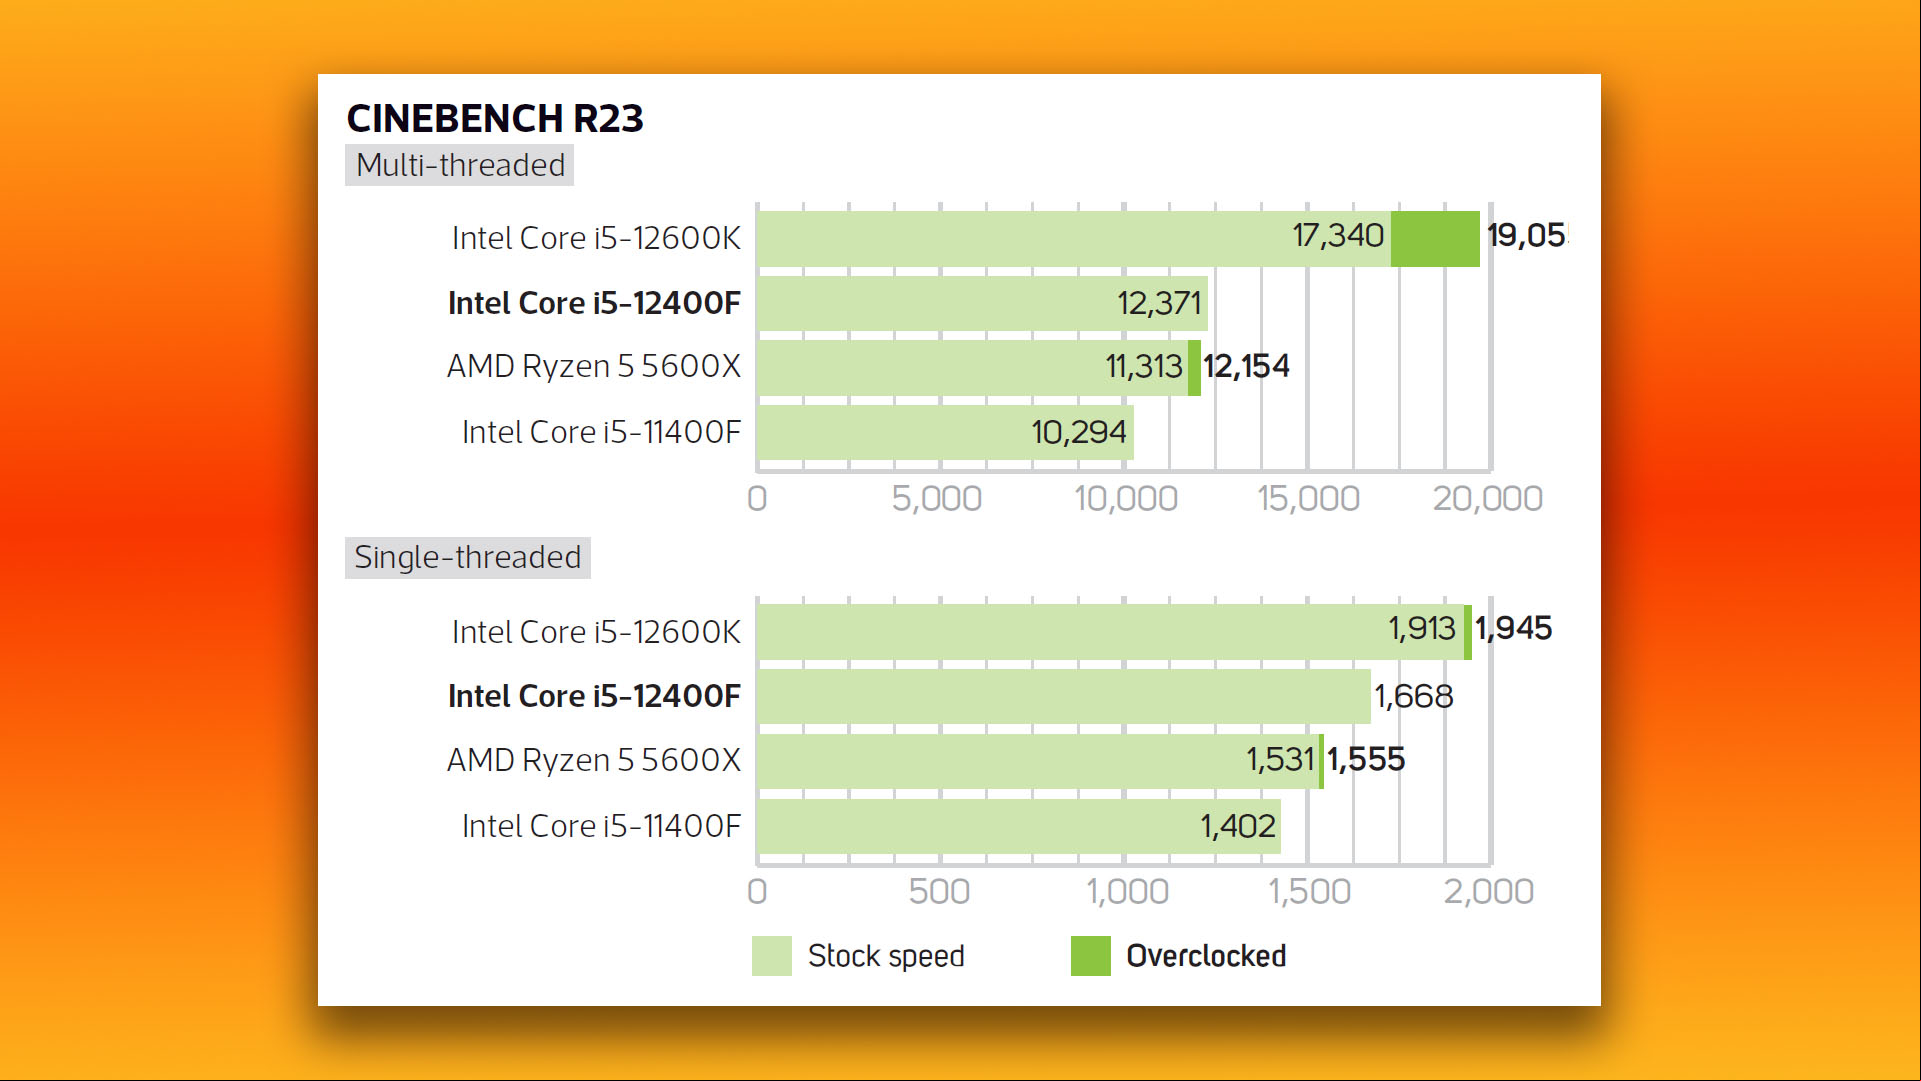Click the Intel Core i5-11400F single-threaded label
The height and width of the screenshot is (1081, 1921).
601,826
